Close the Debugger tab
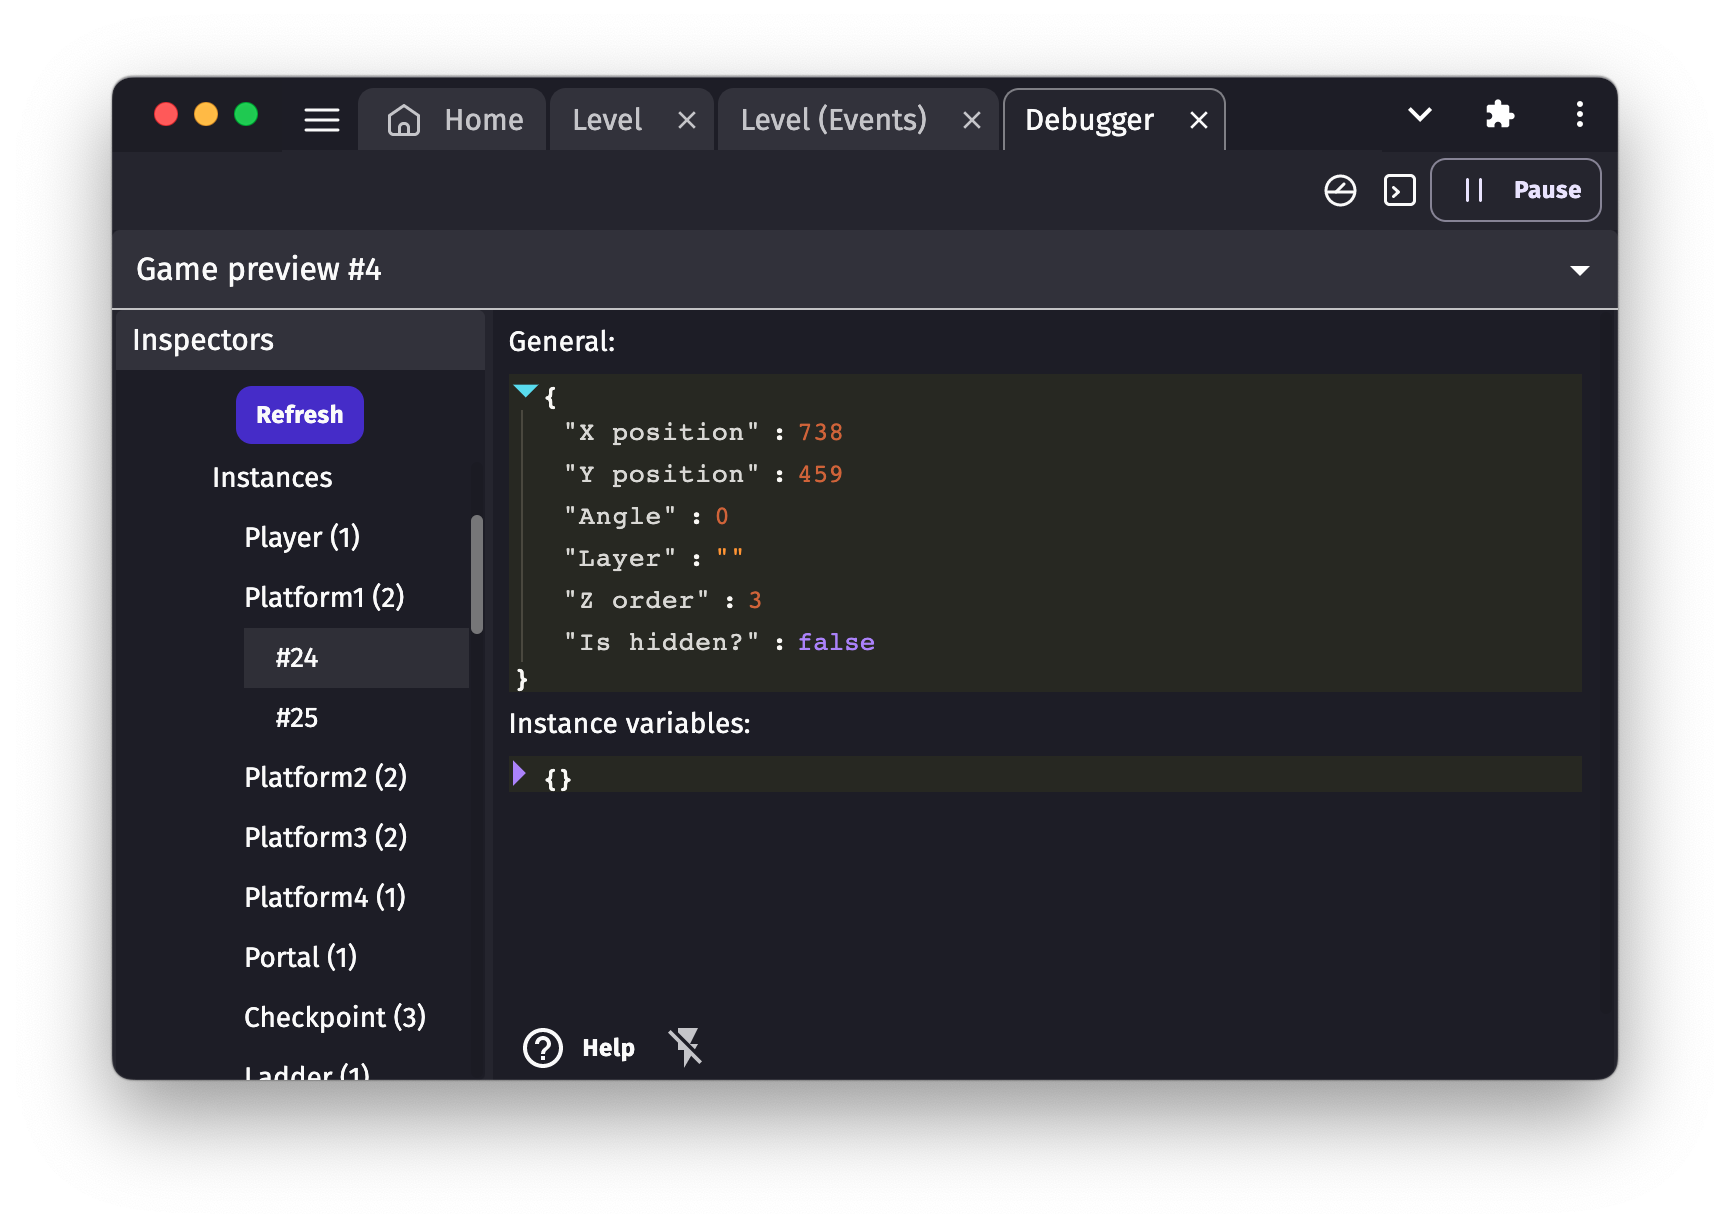1730x1228 pixels. [x=1198, y=121]
